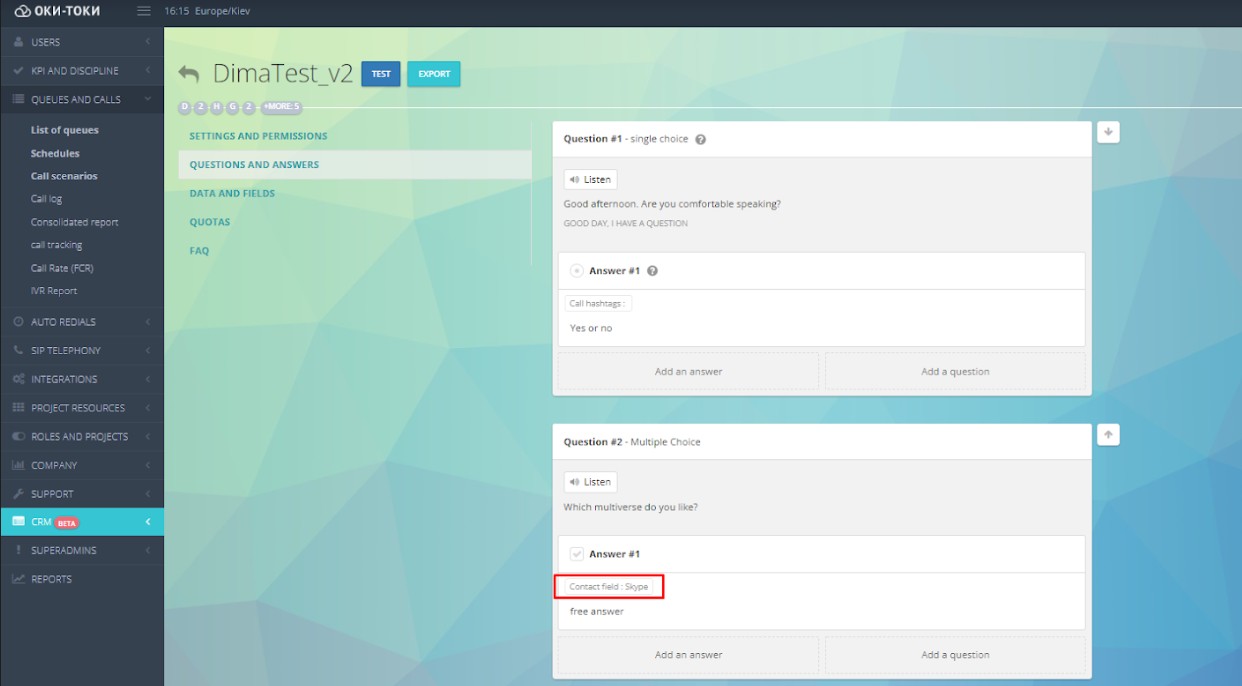Move Question #2 up with arrow button

[x=1108, y=434]
